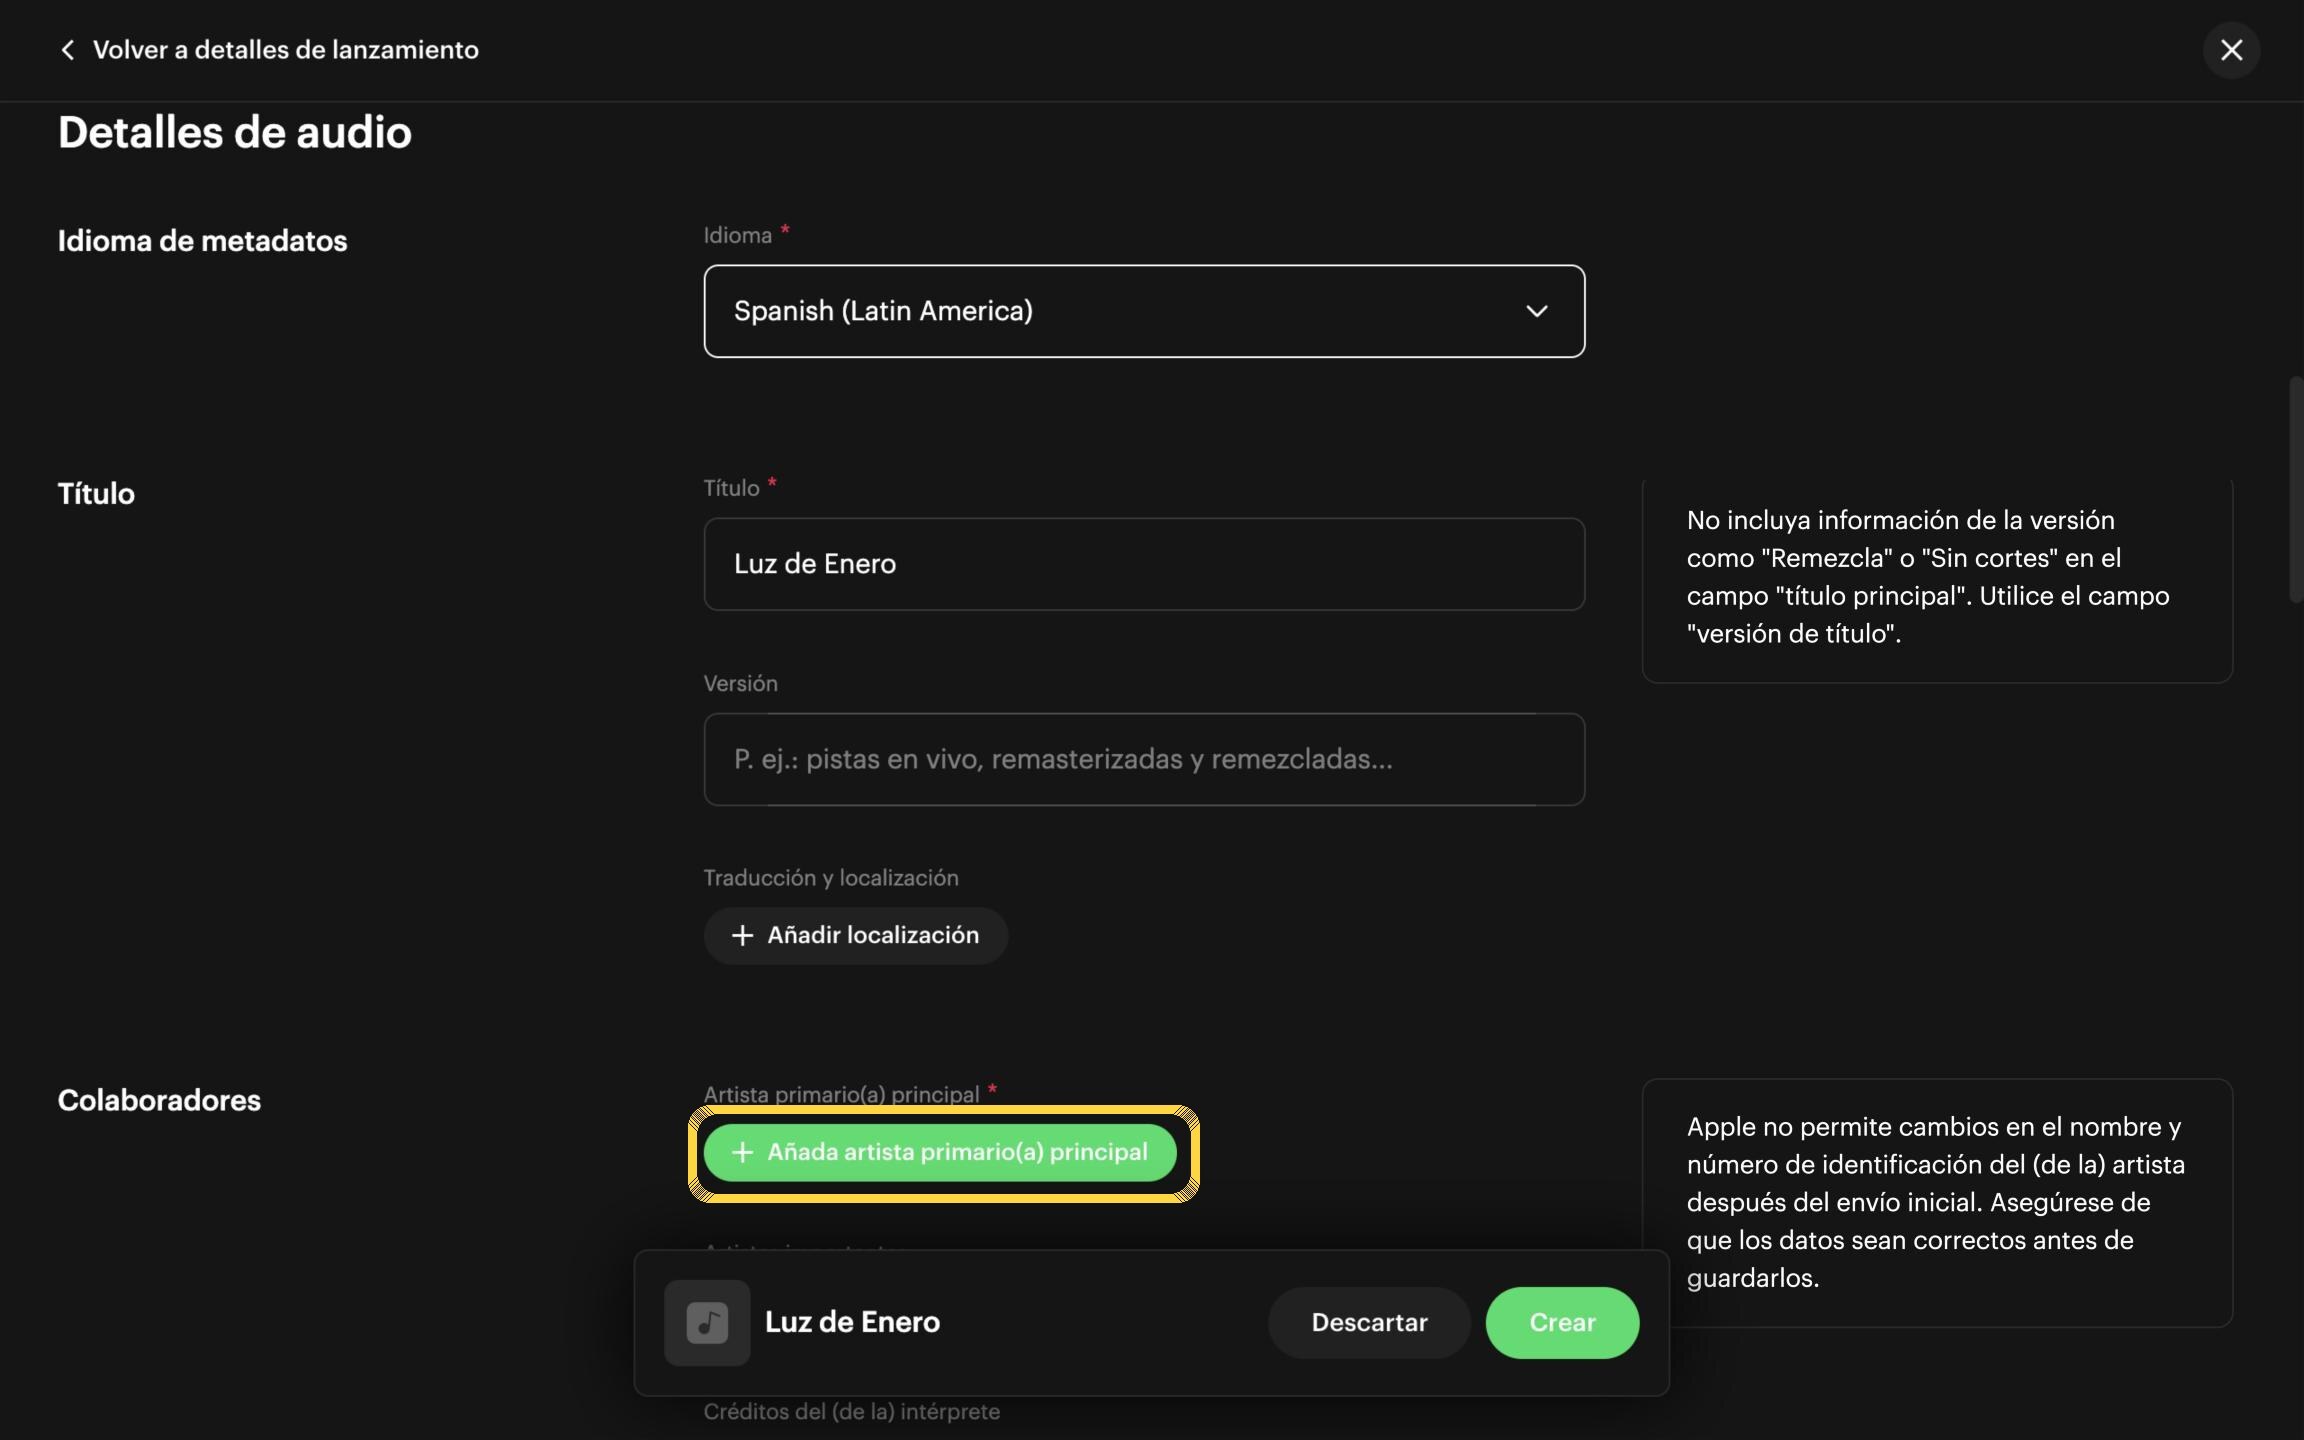Click Añadir localización button
Viewport: 2304px width, 1440px height.
855,935
